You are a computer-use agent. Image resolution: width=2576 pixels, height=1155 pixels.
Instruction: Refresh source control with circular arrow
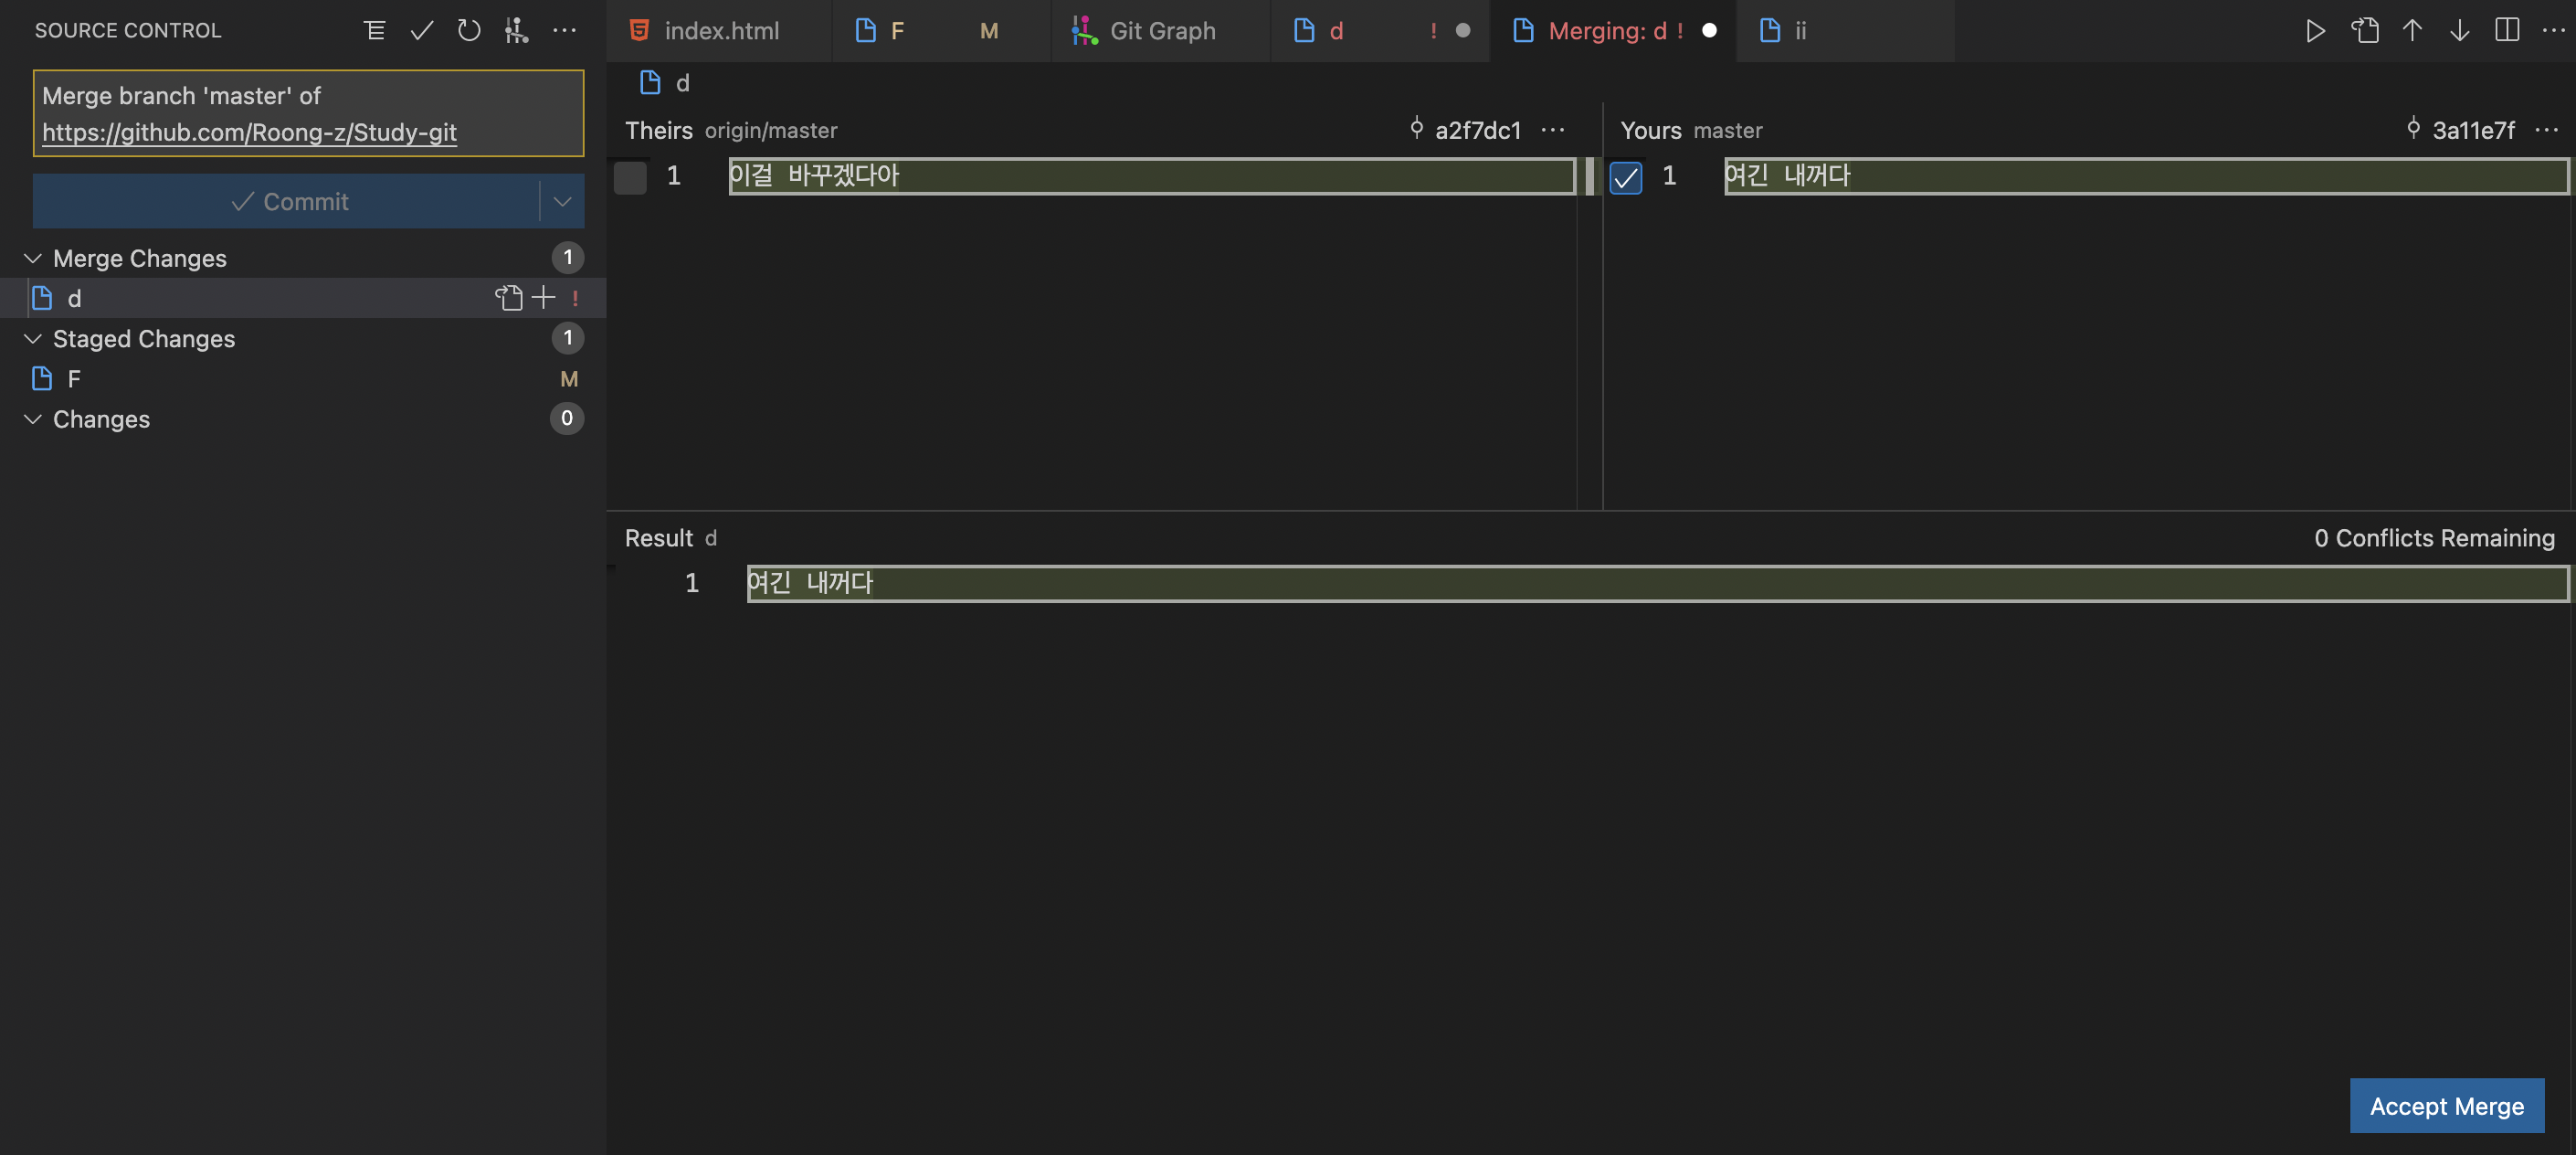click(469, 30)
